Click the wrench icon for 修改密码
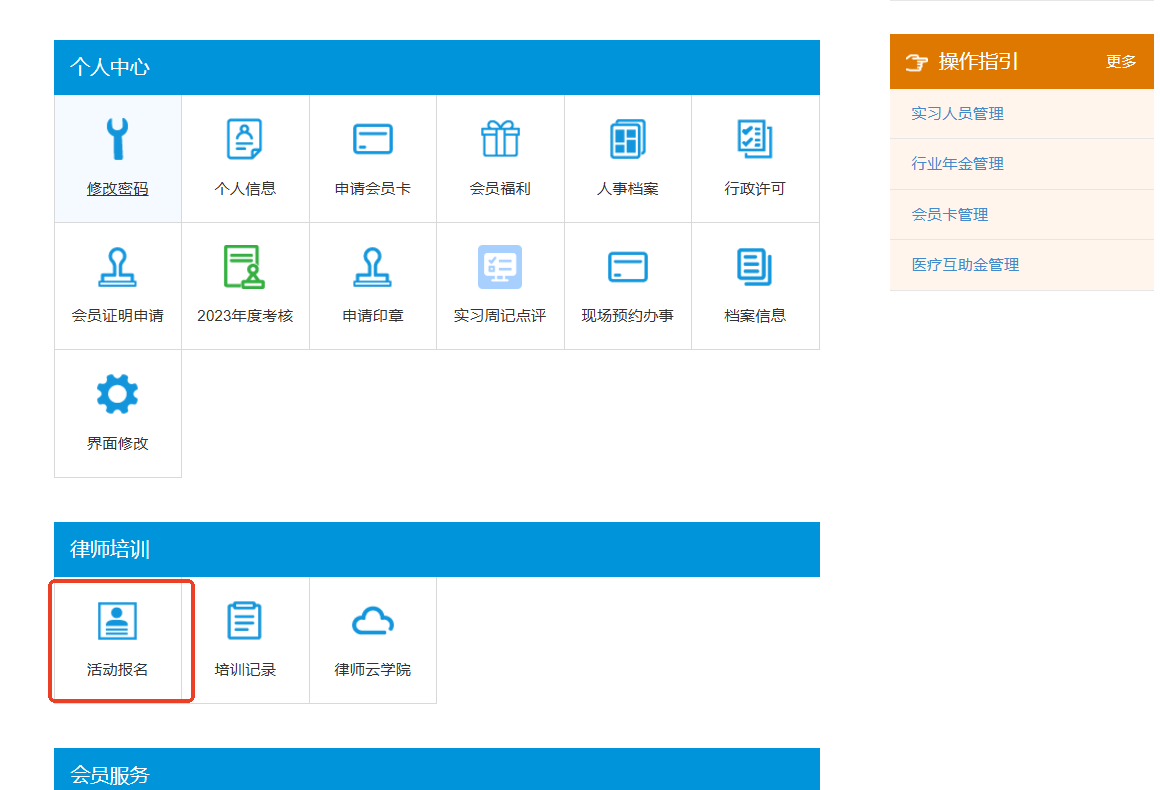Image resolution: width=1160 pixels, height=790 pixels. 118,139
